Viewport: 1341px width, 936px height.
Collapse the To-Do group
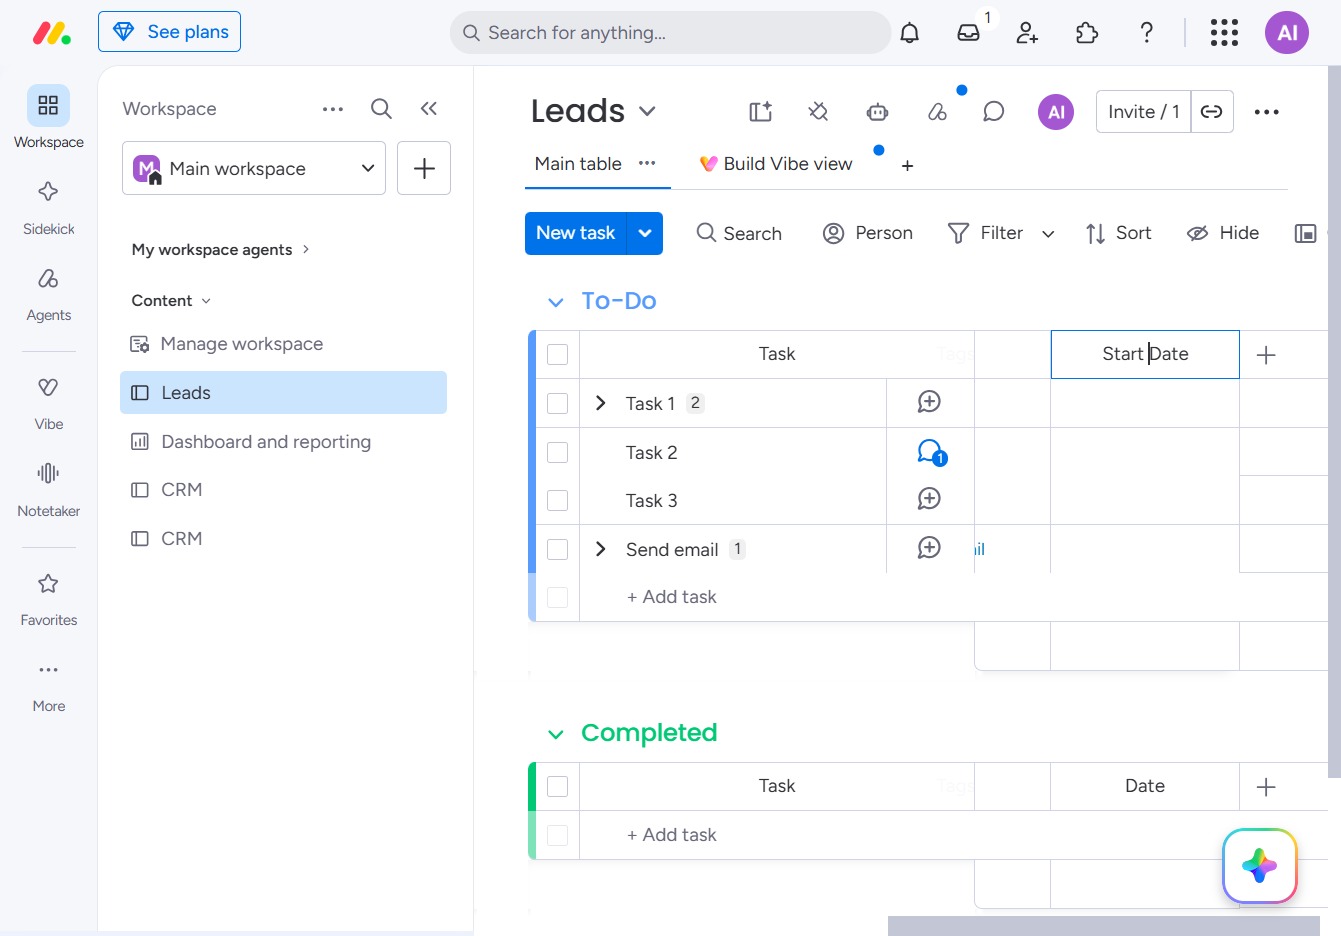coord(556,302)
